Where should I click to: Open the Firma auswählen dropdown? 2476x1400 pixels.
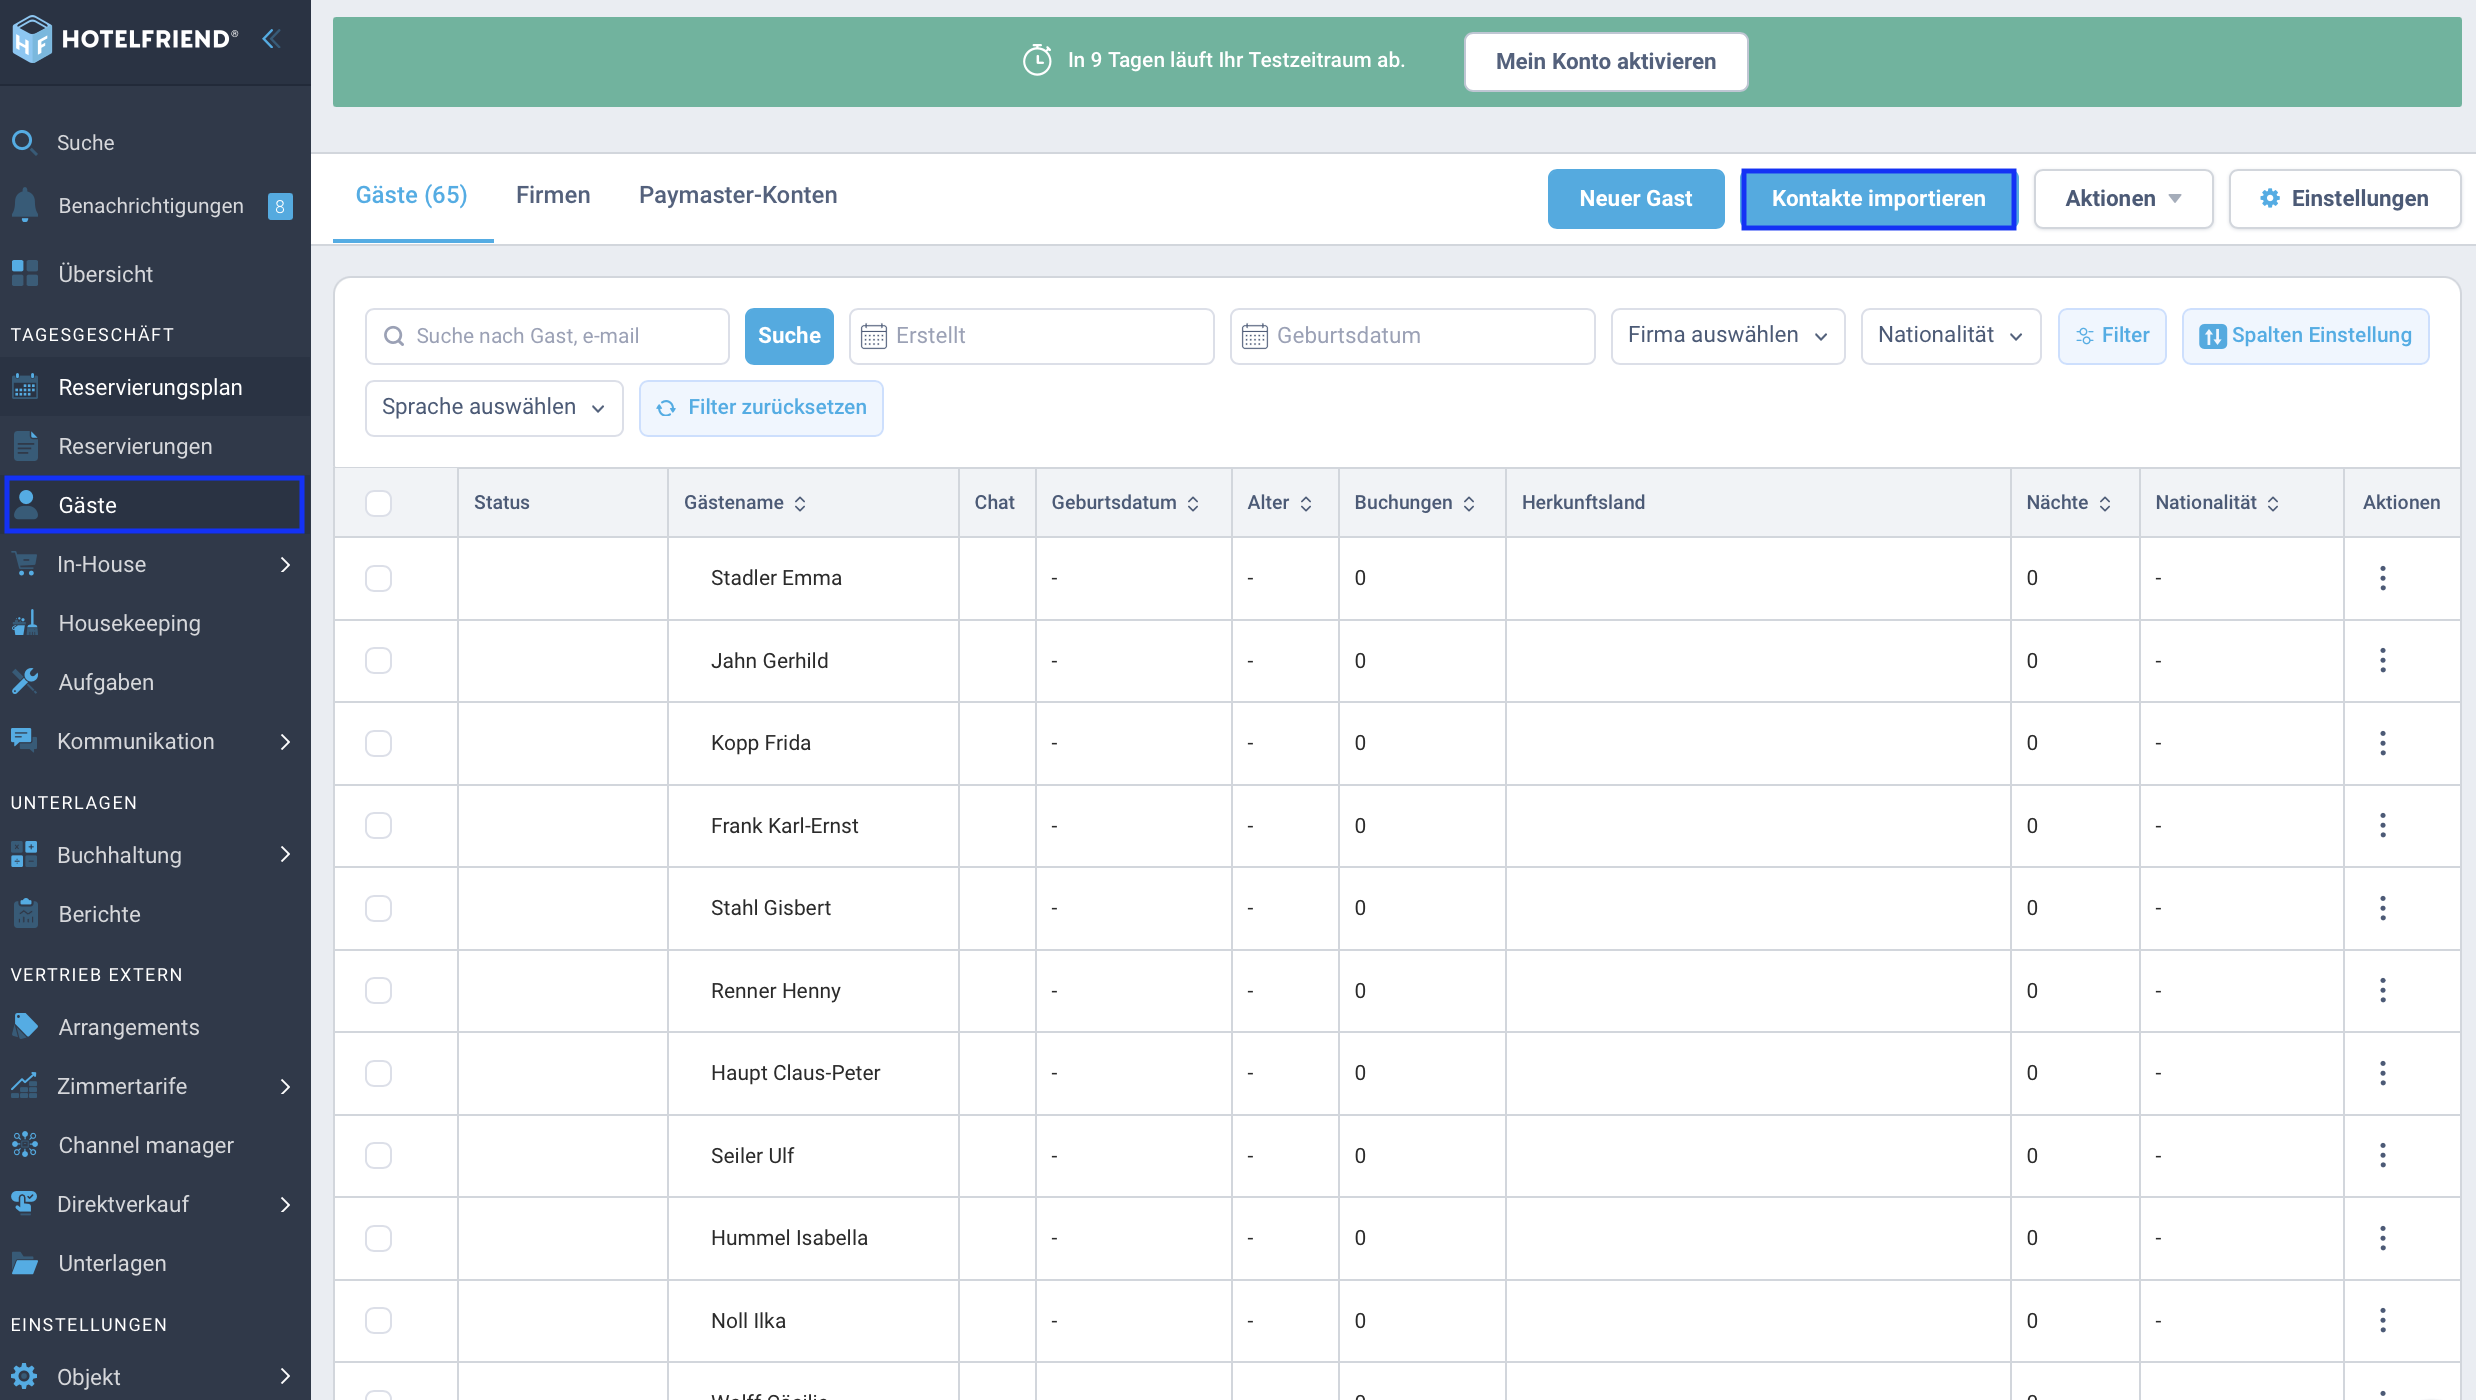click(x=1727, y=336)
